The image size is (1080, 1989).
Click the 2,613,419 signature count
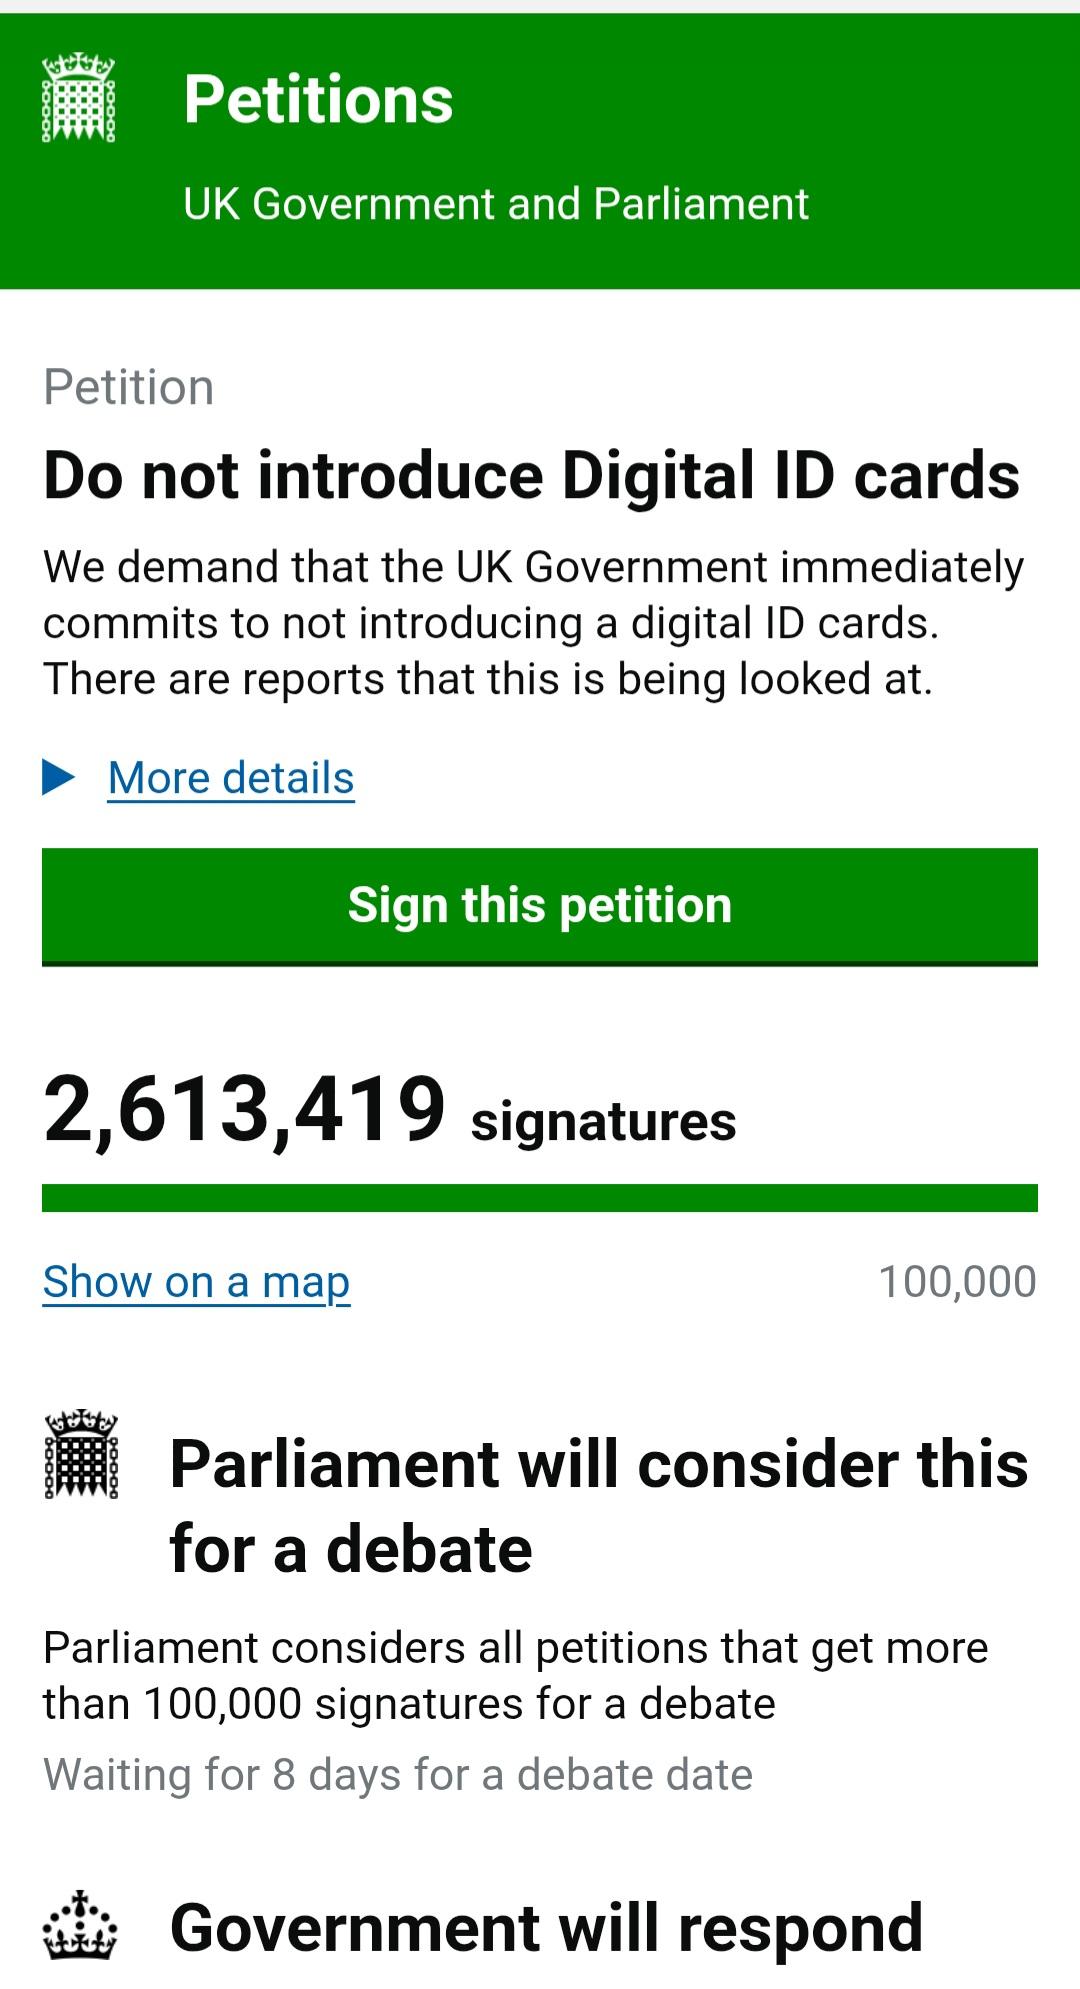[x=244, y=1109]
